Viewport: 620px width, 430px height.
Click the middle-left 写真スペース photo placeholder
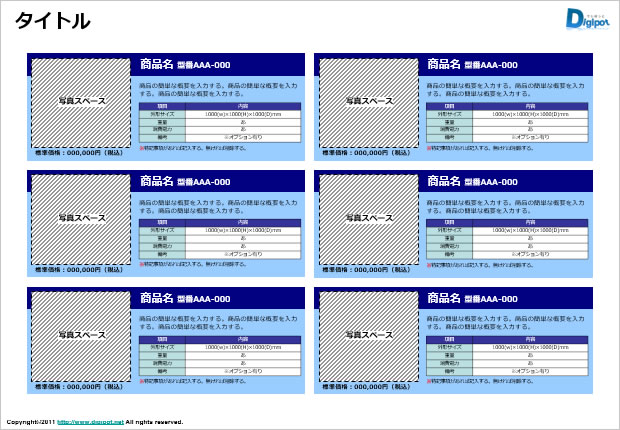(81, 218)
